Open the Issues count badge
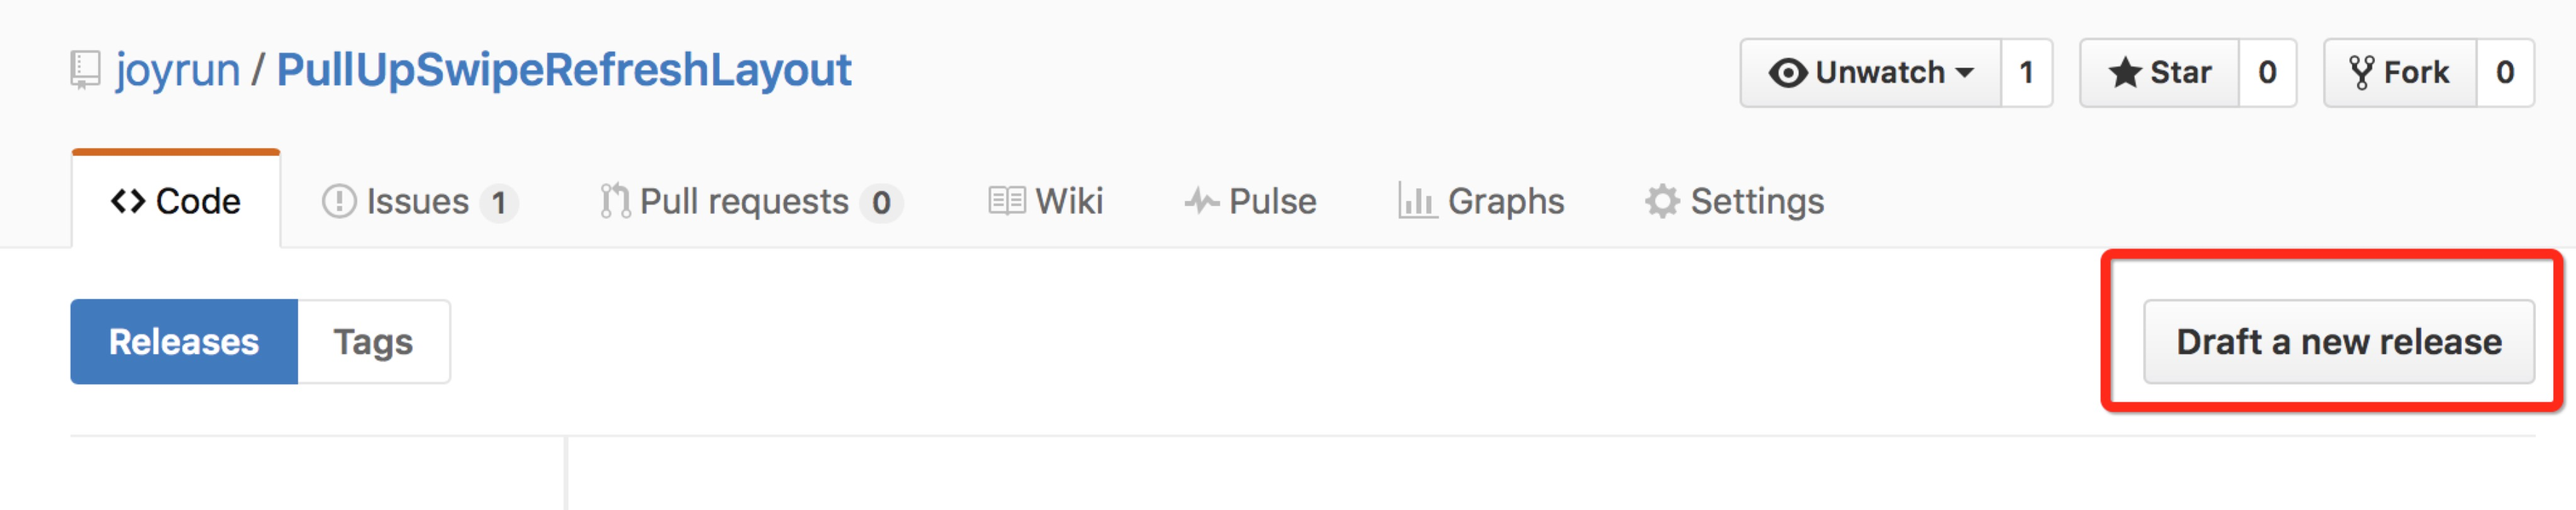The image size is (2576, 510). point(498,203)
